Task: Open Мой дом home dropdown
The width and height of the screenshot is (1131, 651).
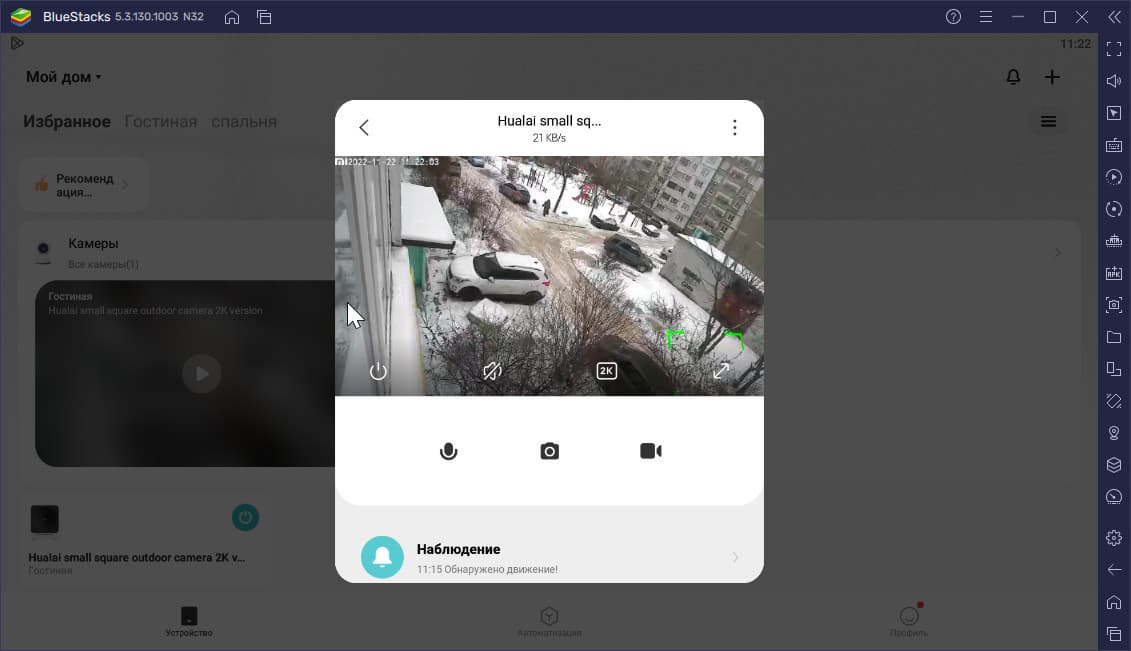Action: 63,76
